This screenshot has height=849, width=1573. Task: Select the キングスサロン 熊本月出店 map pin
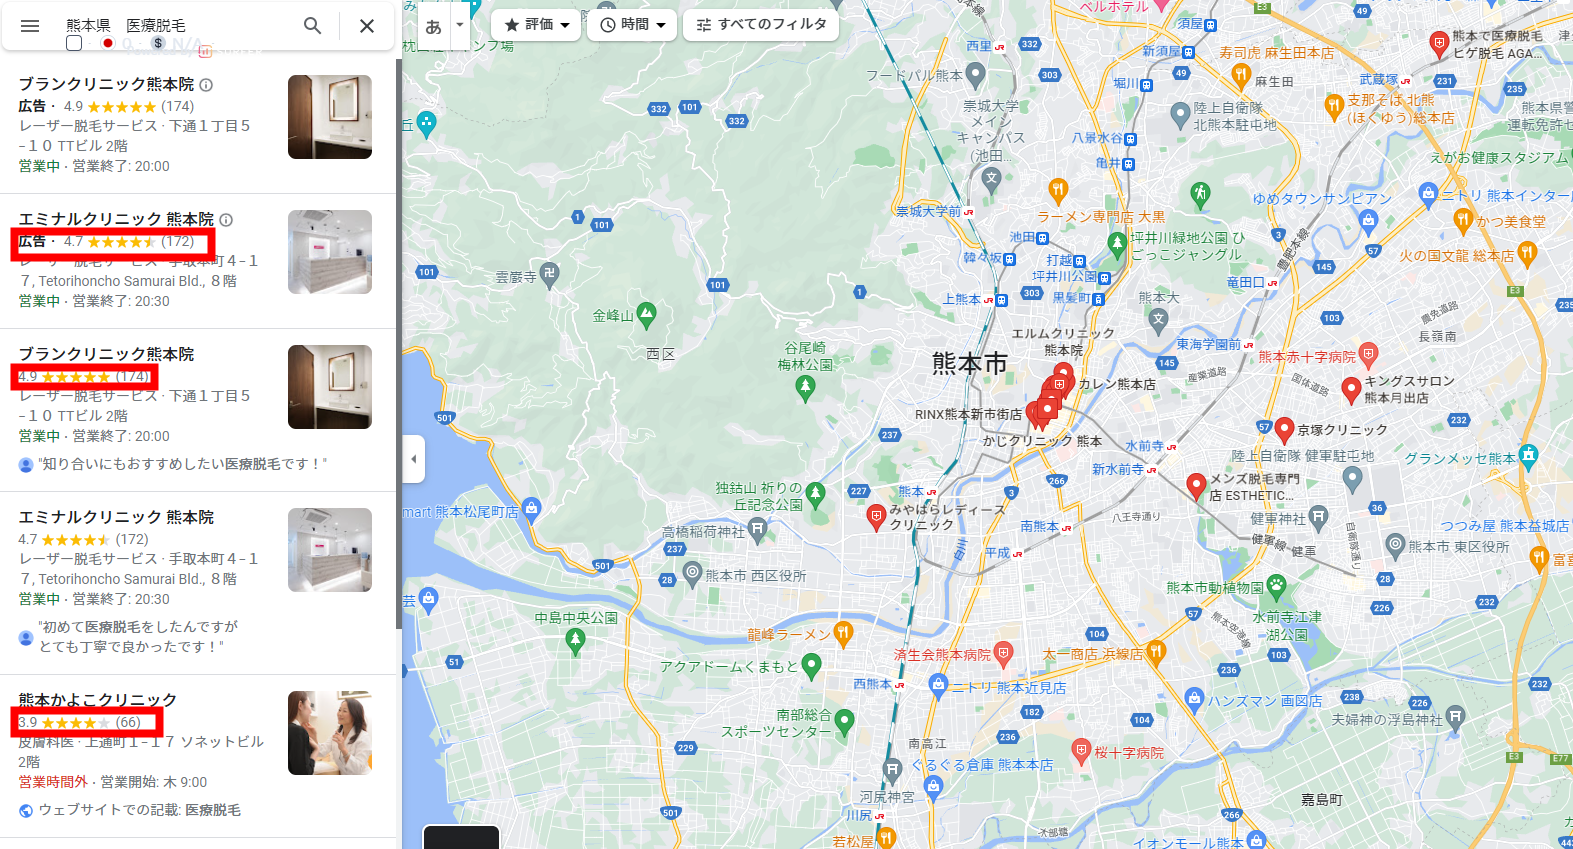point(1351,388)
